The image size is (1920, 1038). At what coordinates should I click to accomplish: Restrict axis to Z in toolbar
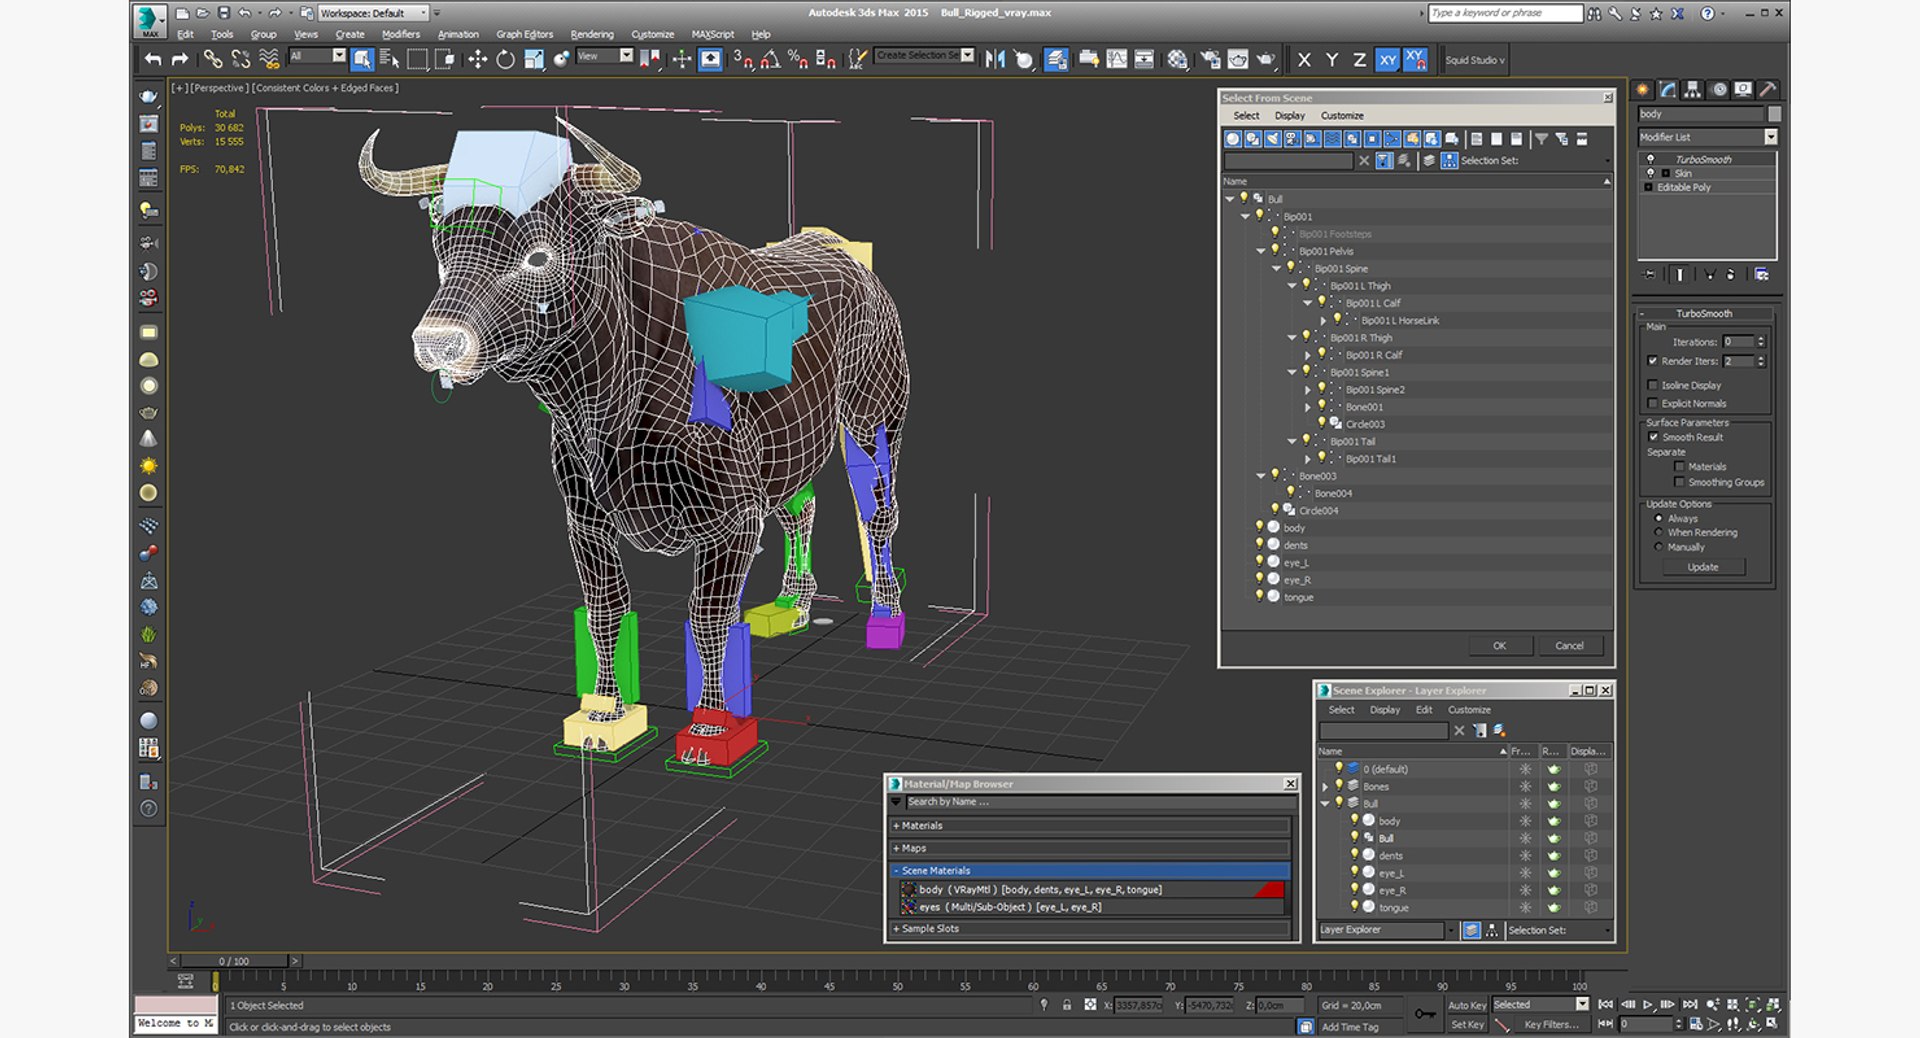tap(1359, 60)
